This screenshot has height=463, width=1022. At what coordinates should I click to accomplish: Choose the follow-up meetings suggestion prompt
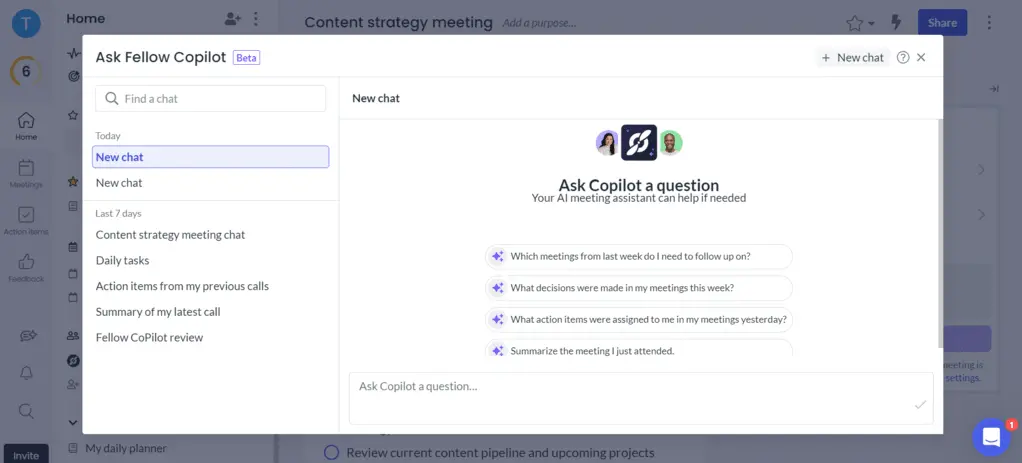638,256
